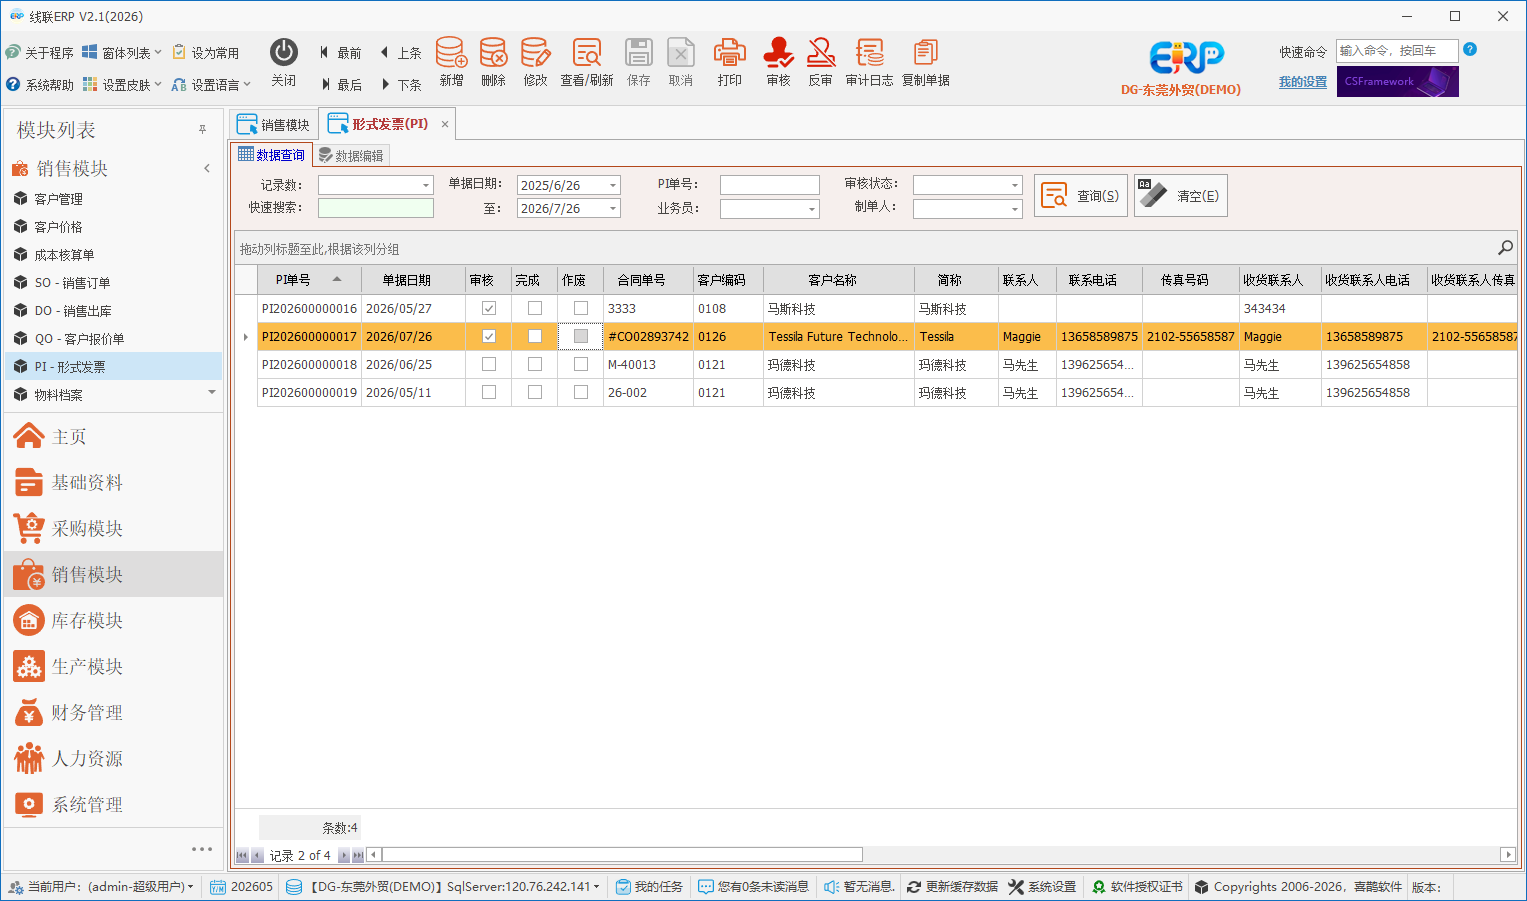The width and height of the screenshot is (1527, 901).
Task: Toggle 作废 checkbox for PI202600000018
Action: point(581,364)
